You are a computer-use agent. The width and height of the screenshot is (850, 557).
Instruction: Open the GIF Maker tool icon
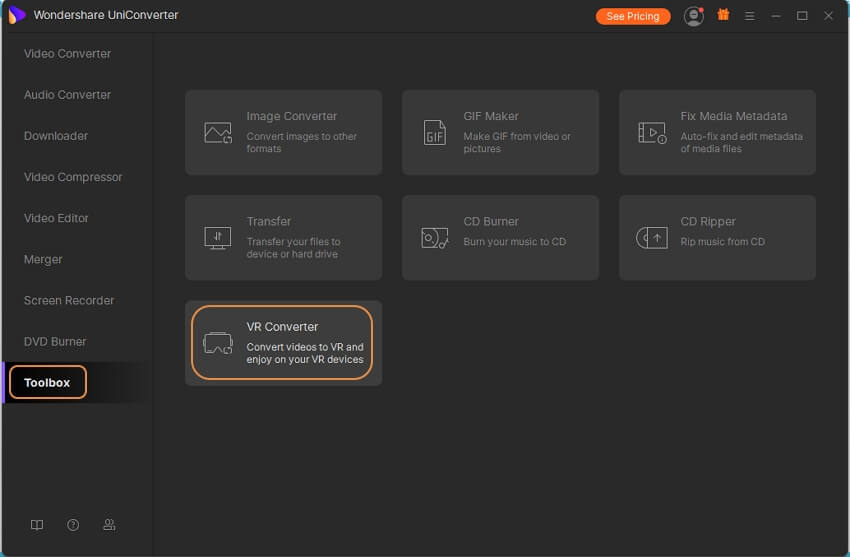(x=434, y=133)
